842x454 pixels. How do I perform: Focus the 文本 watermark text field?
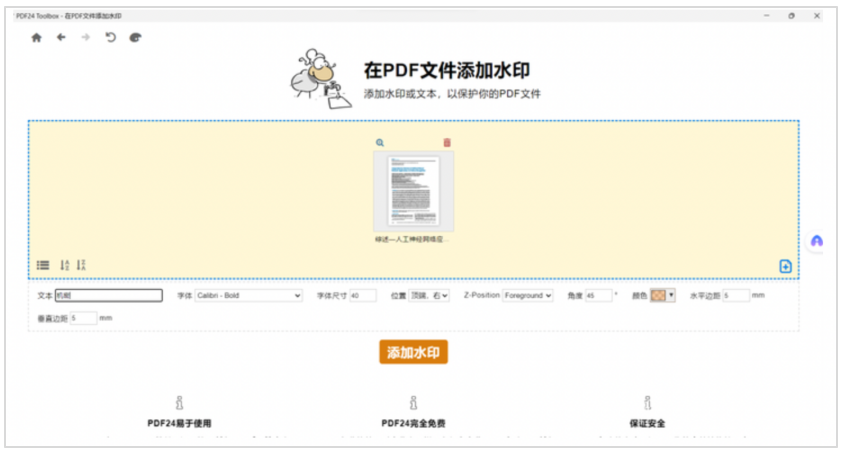tap(108, 296)
